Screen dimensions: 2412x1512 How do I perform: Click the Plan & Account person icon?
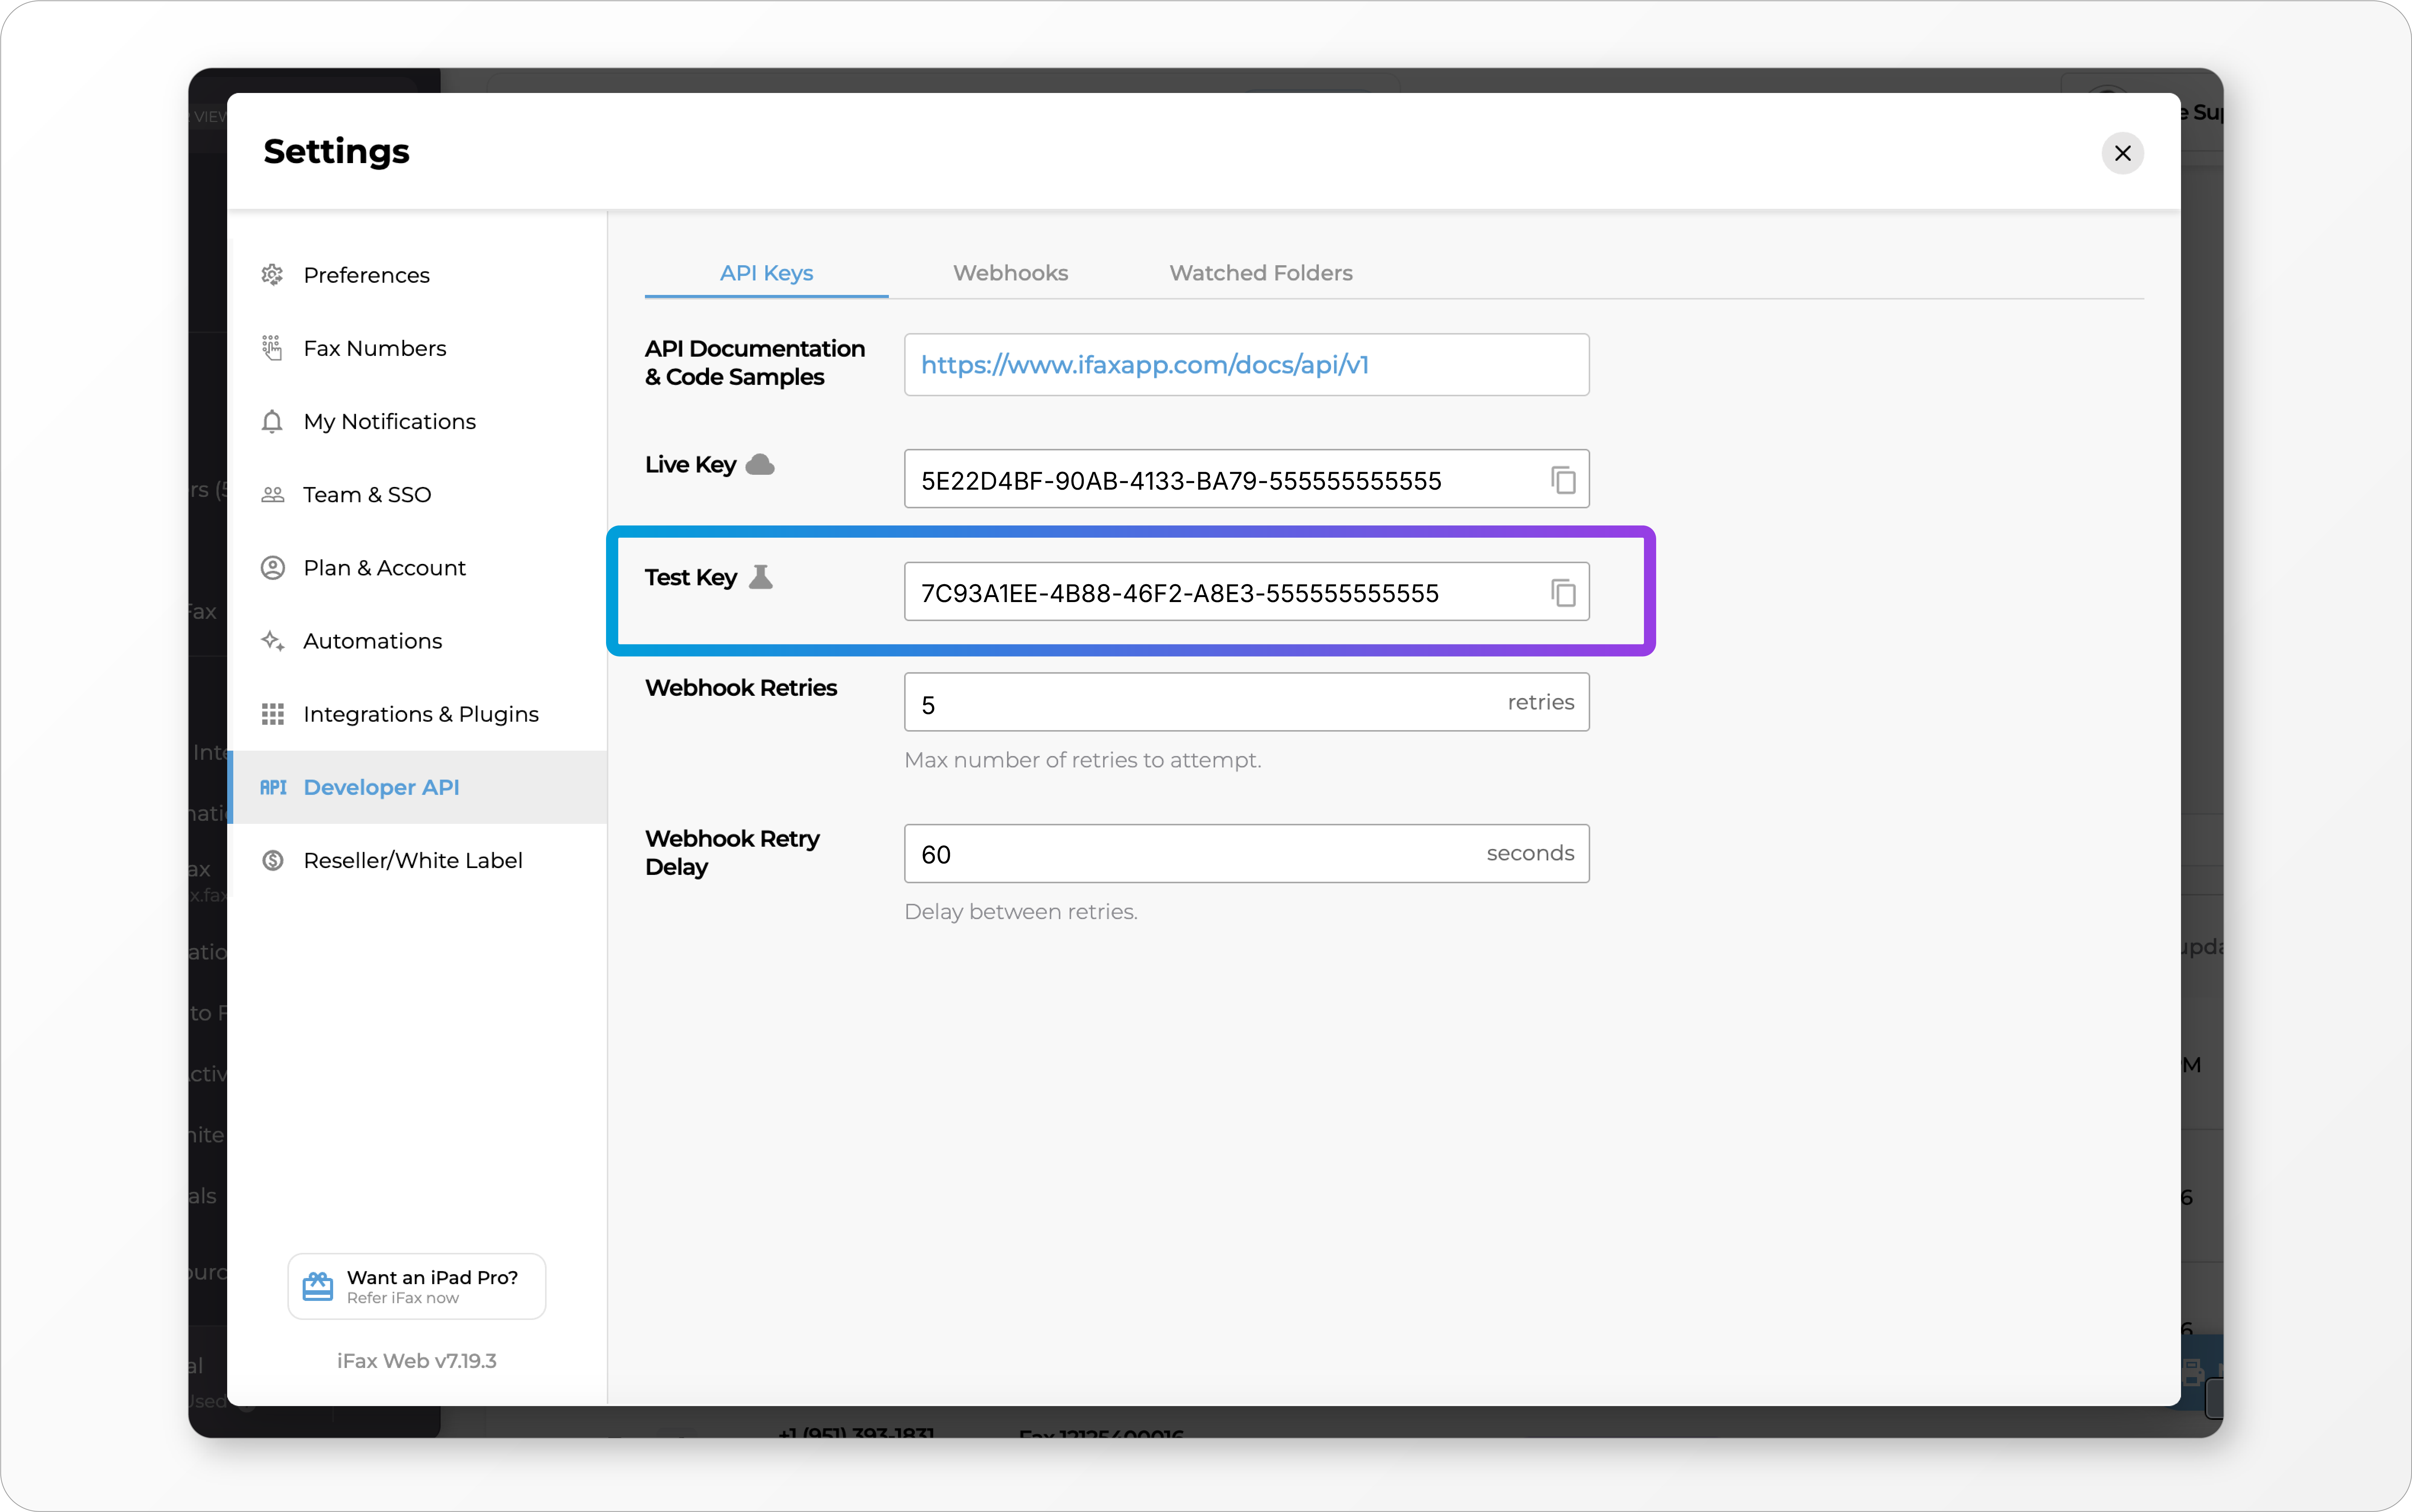(272, 568)
